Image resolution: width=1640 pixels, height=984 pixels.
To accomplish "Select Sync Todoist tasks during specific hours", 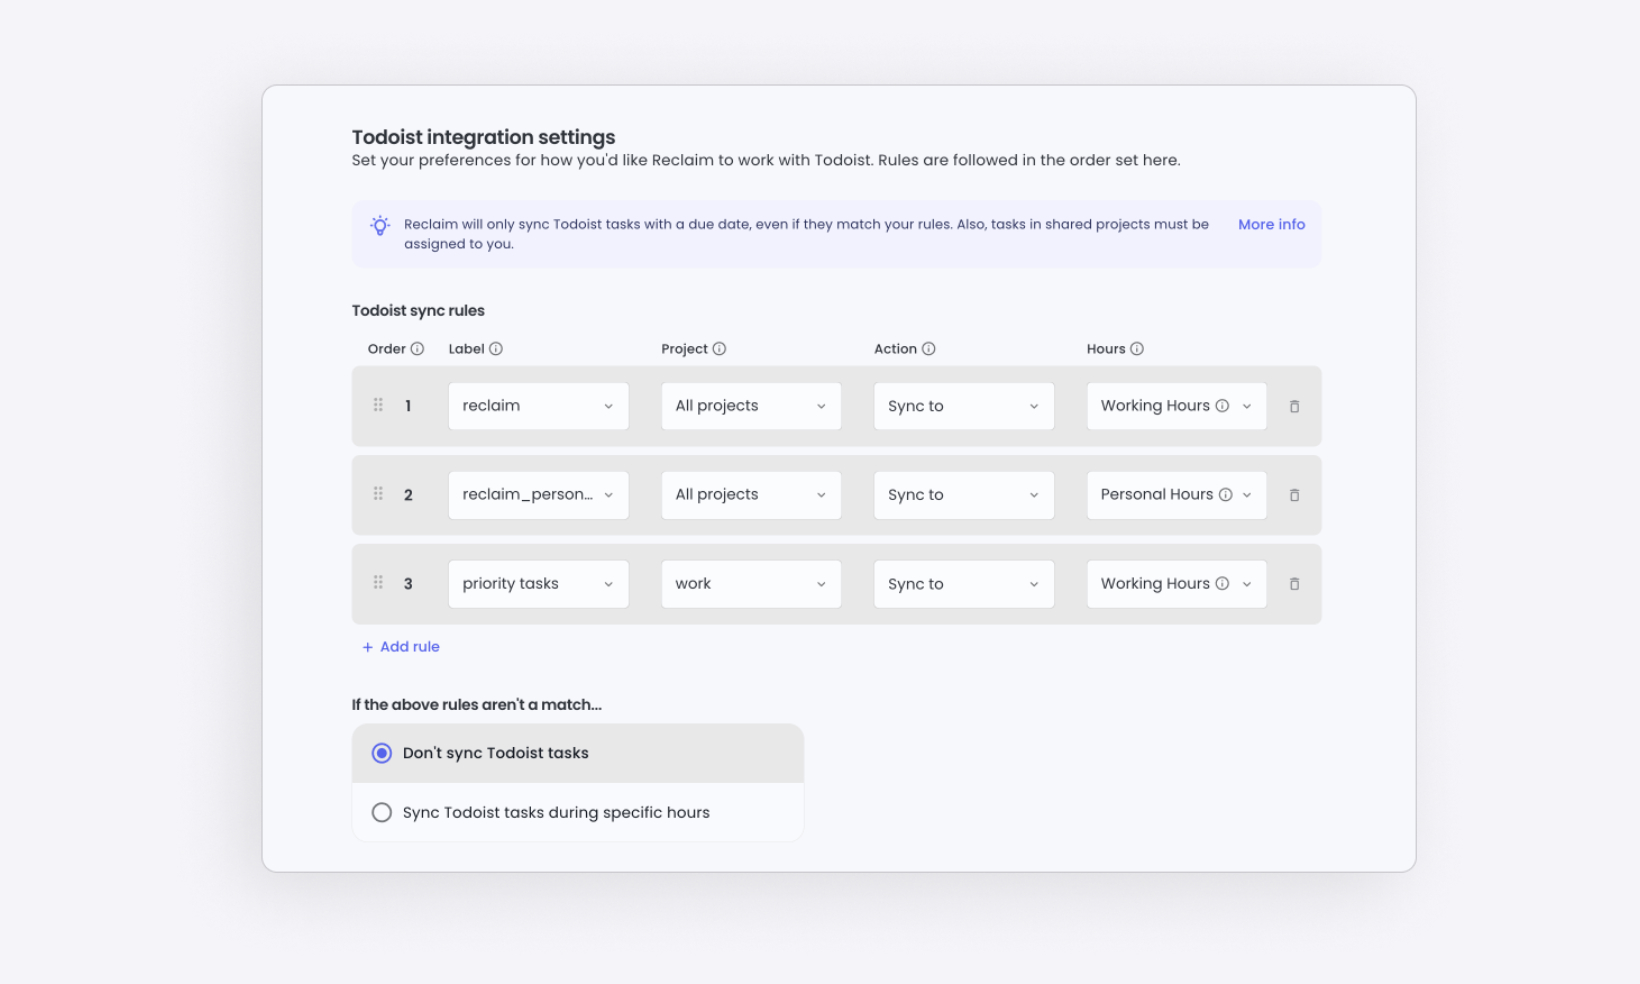I will click(578, 812).
